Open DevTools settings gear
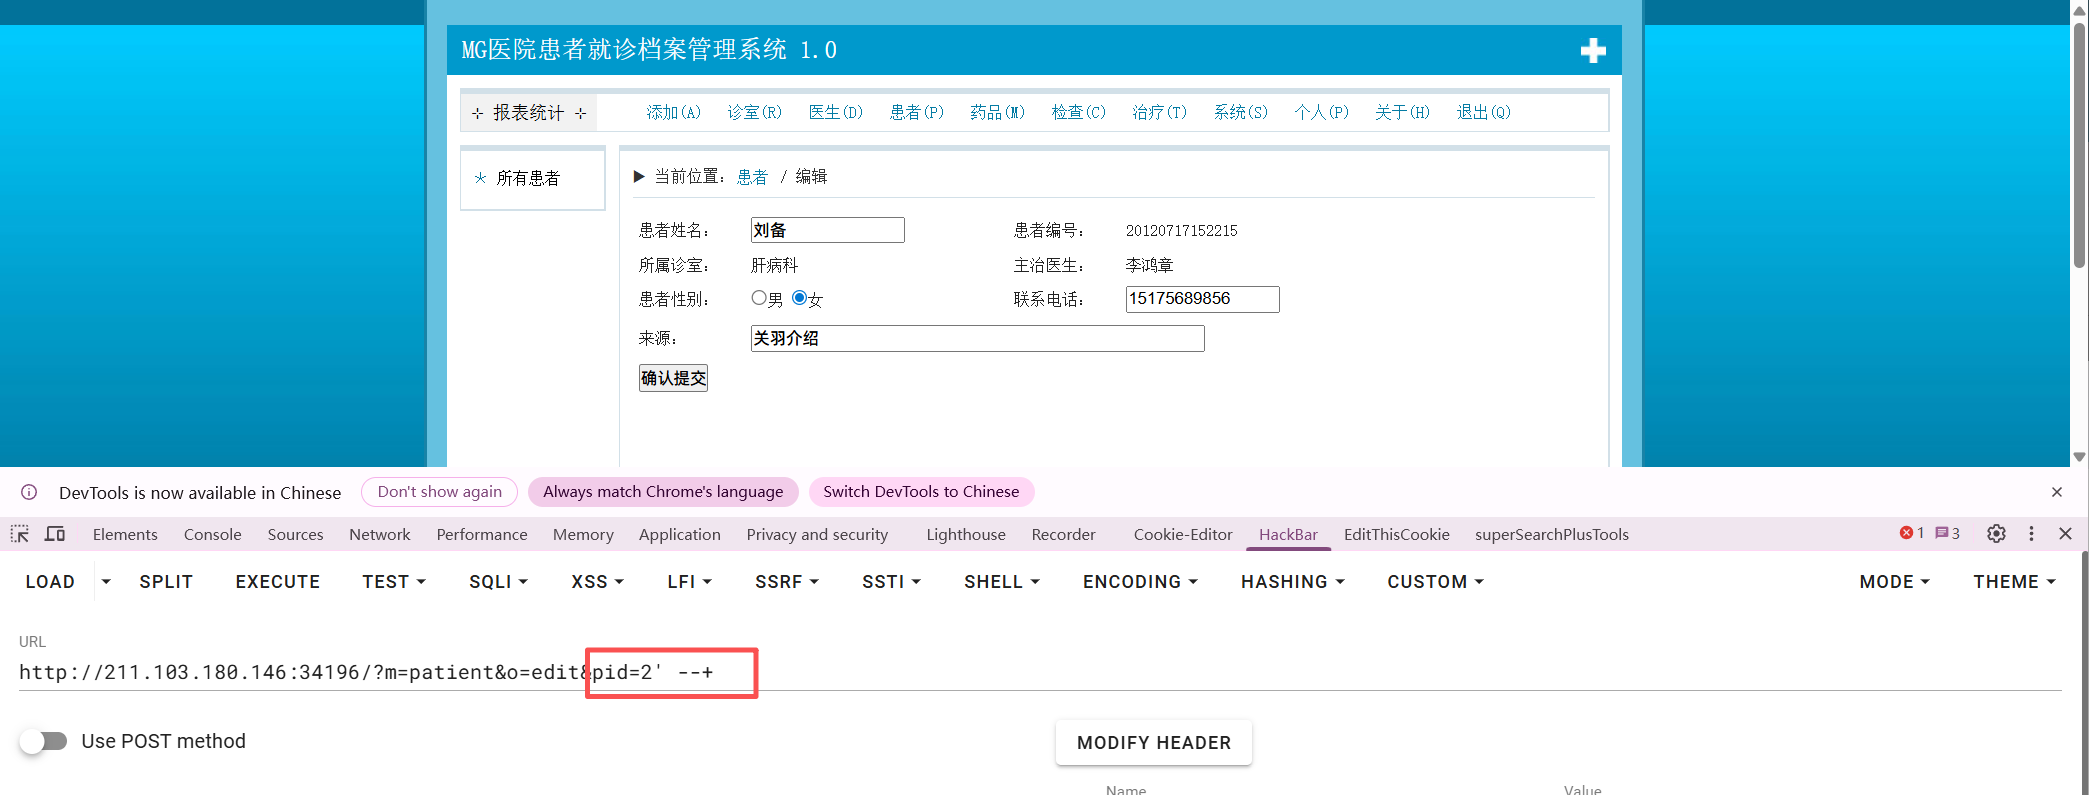The height and width of the screenshot is (795, 2089). coord(1996,534)
